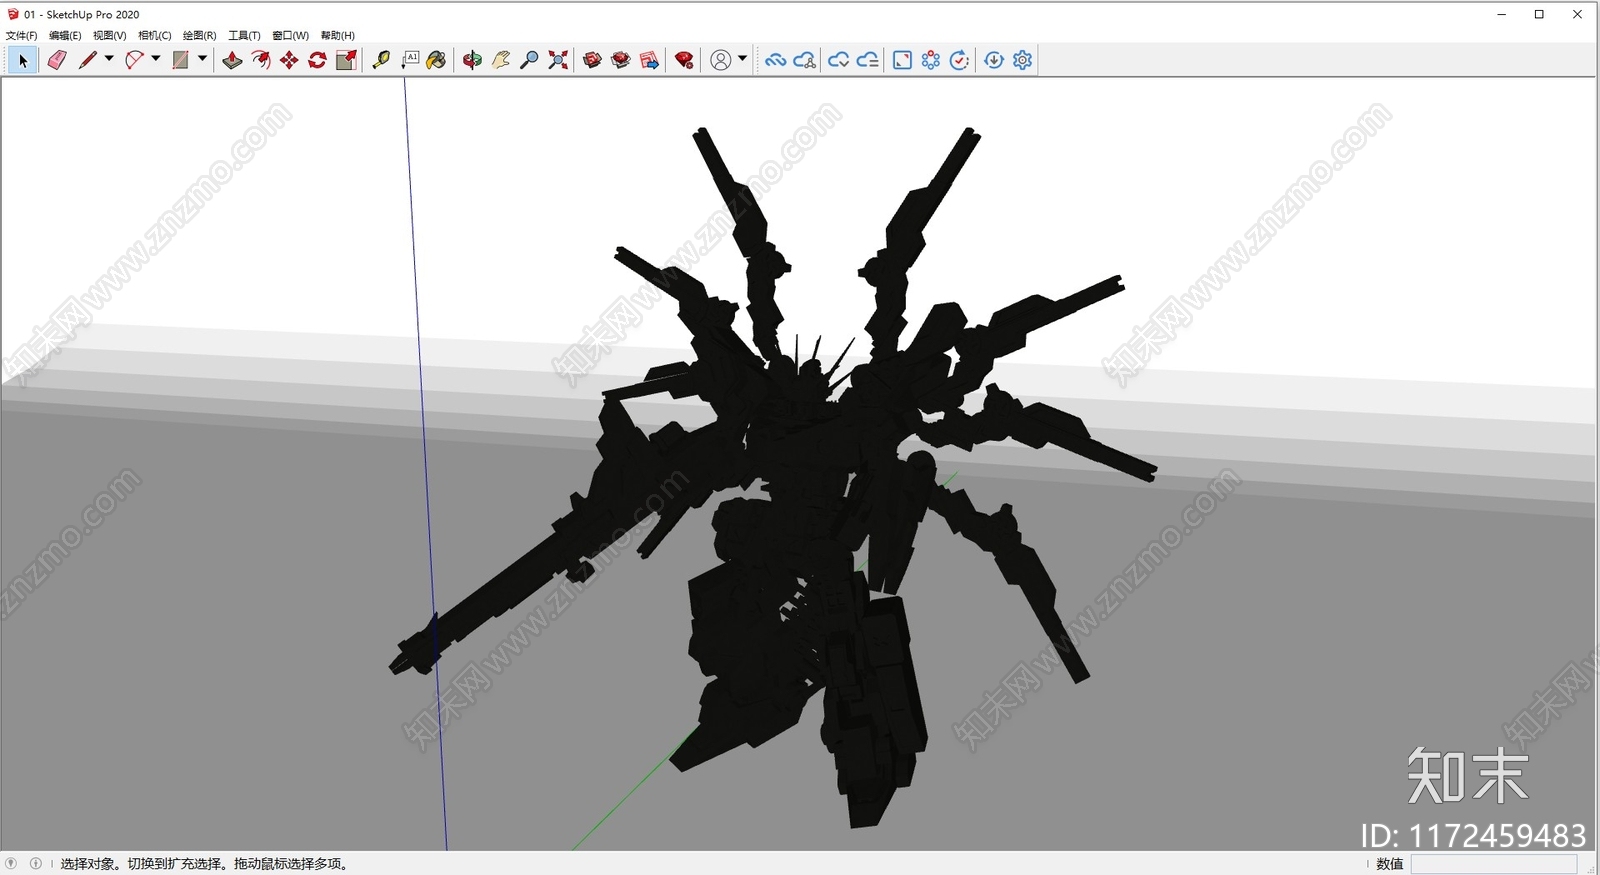Open the blue gear settings icon
Viewport: 1600px width, 875px height.
point(1022,60)
